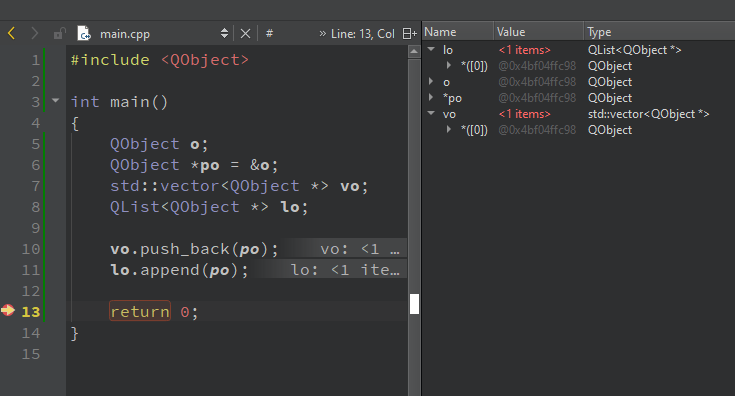Click line number 10 in the gutter
The image size is (735, 396).
coord(31,249)
